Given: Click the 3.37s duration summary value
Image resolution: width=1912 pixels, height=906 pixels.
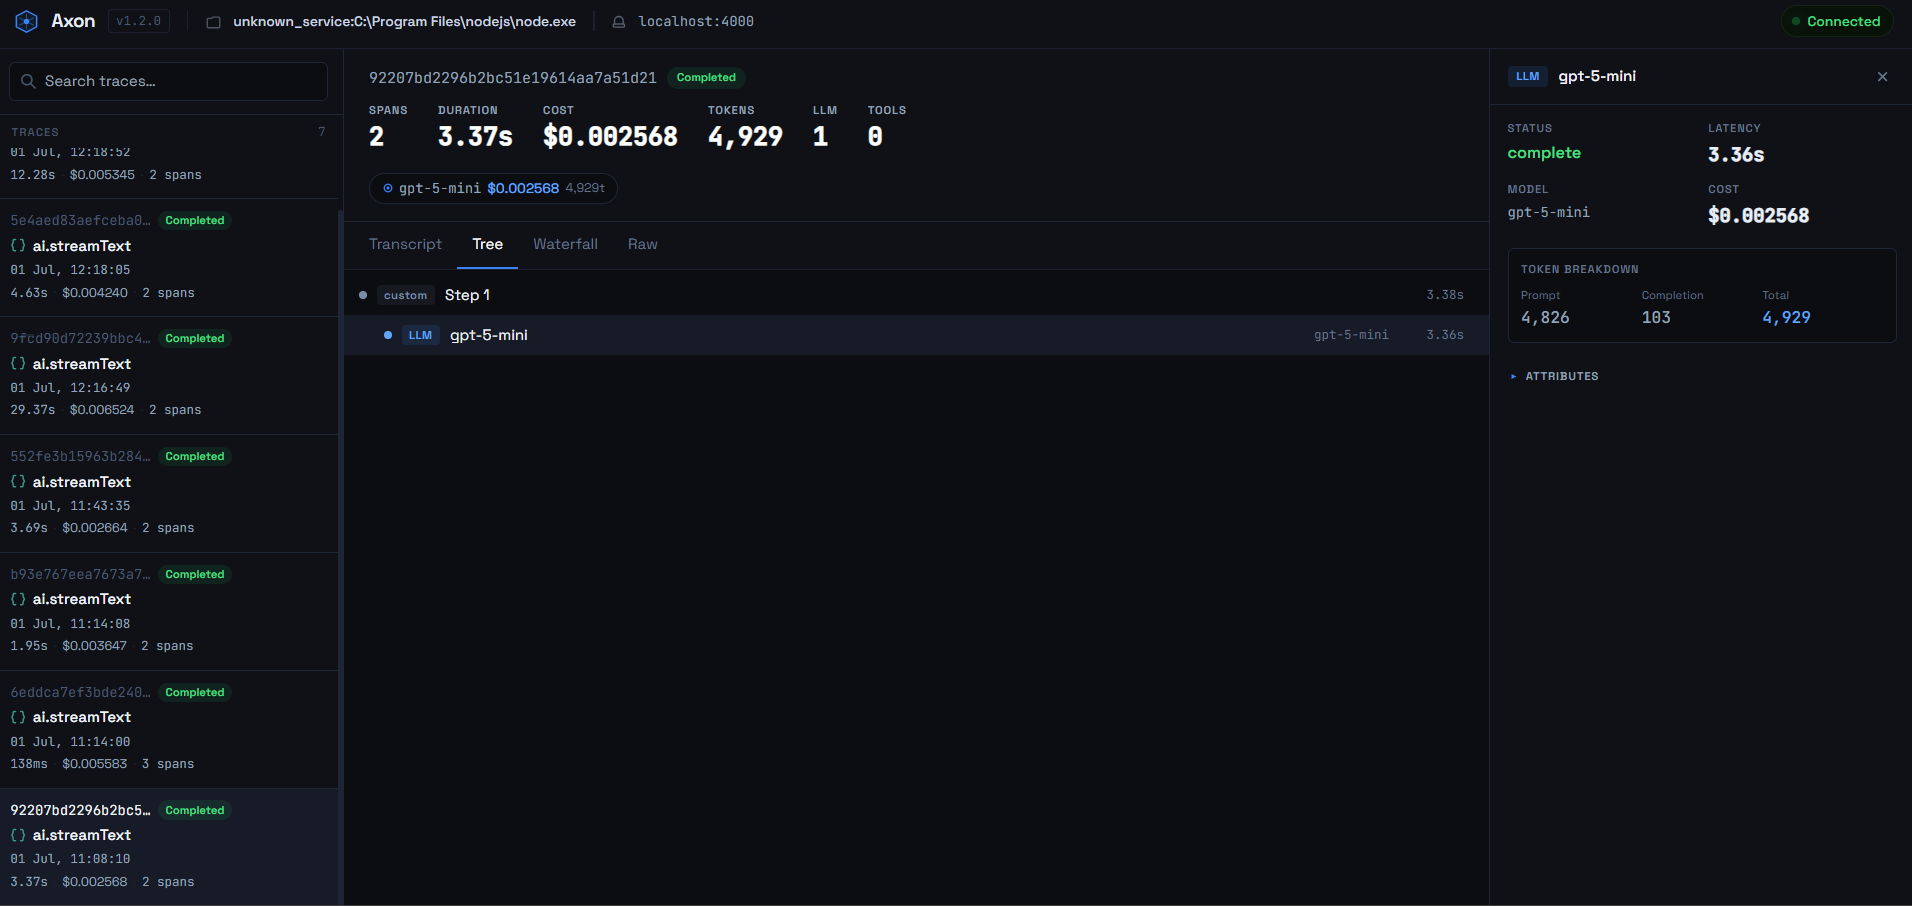Looking at the screenshot, I should [x=475, y=137].
